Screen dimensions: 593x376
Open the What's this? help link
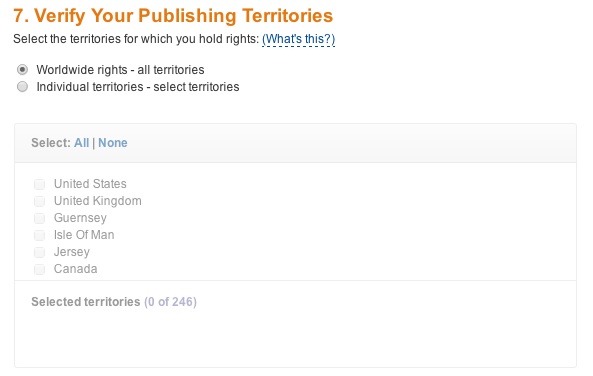[298, 39]
